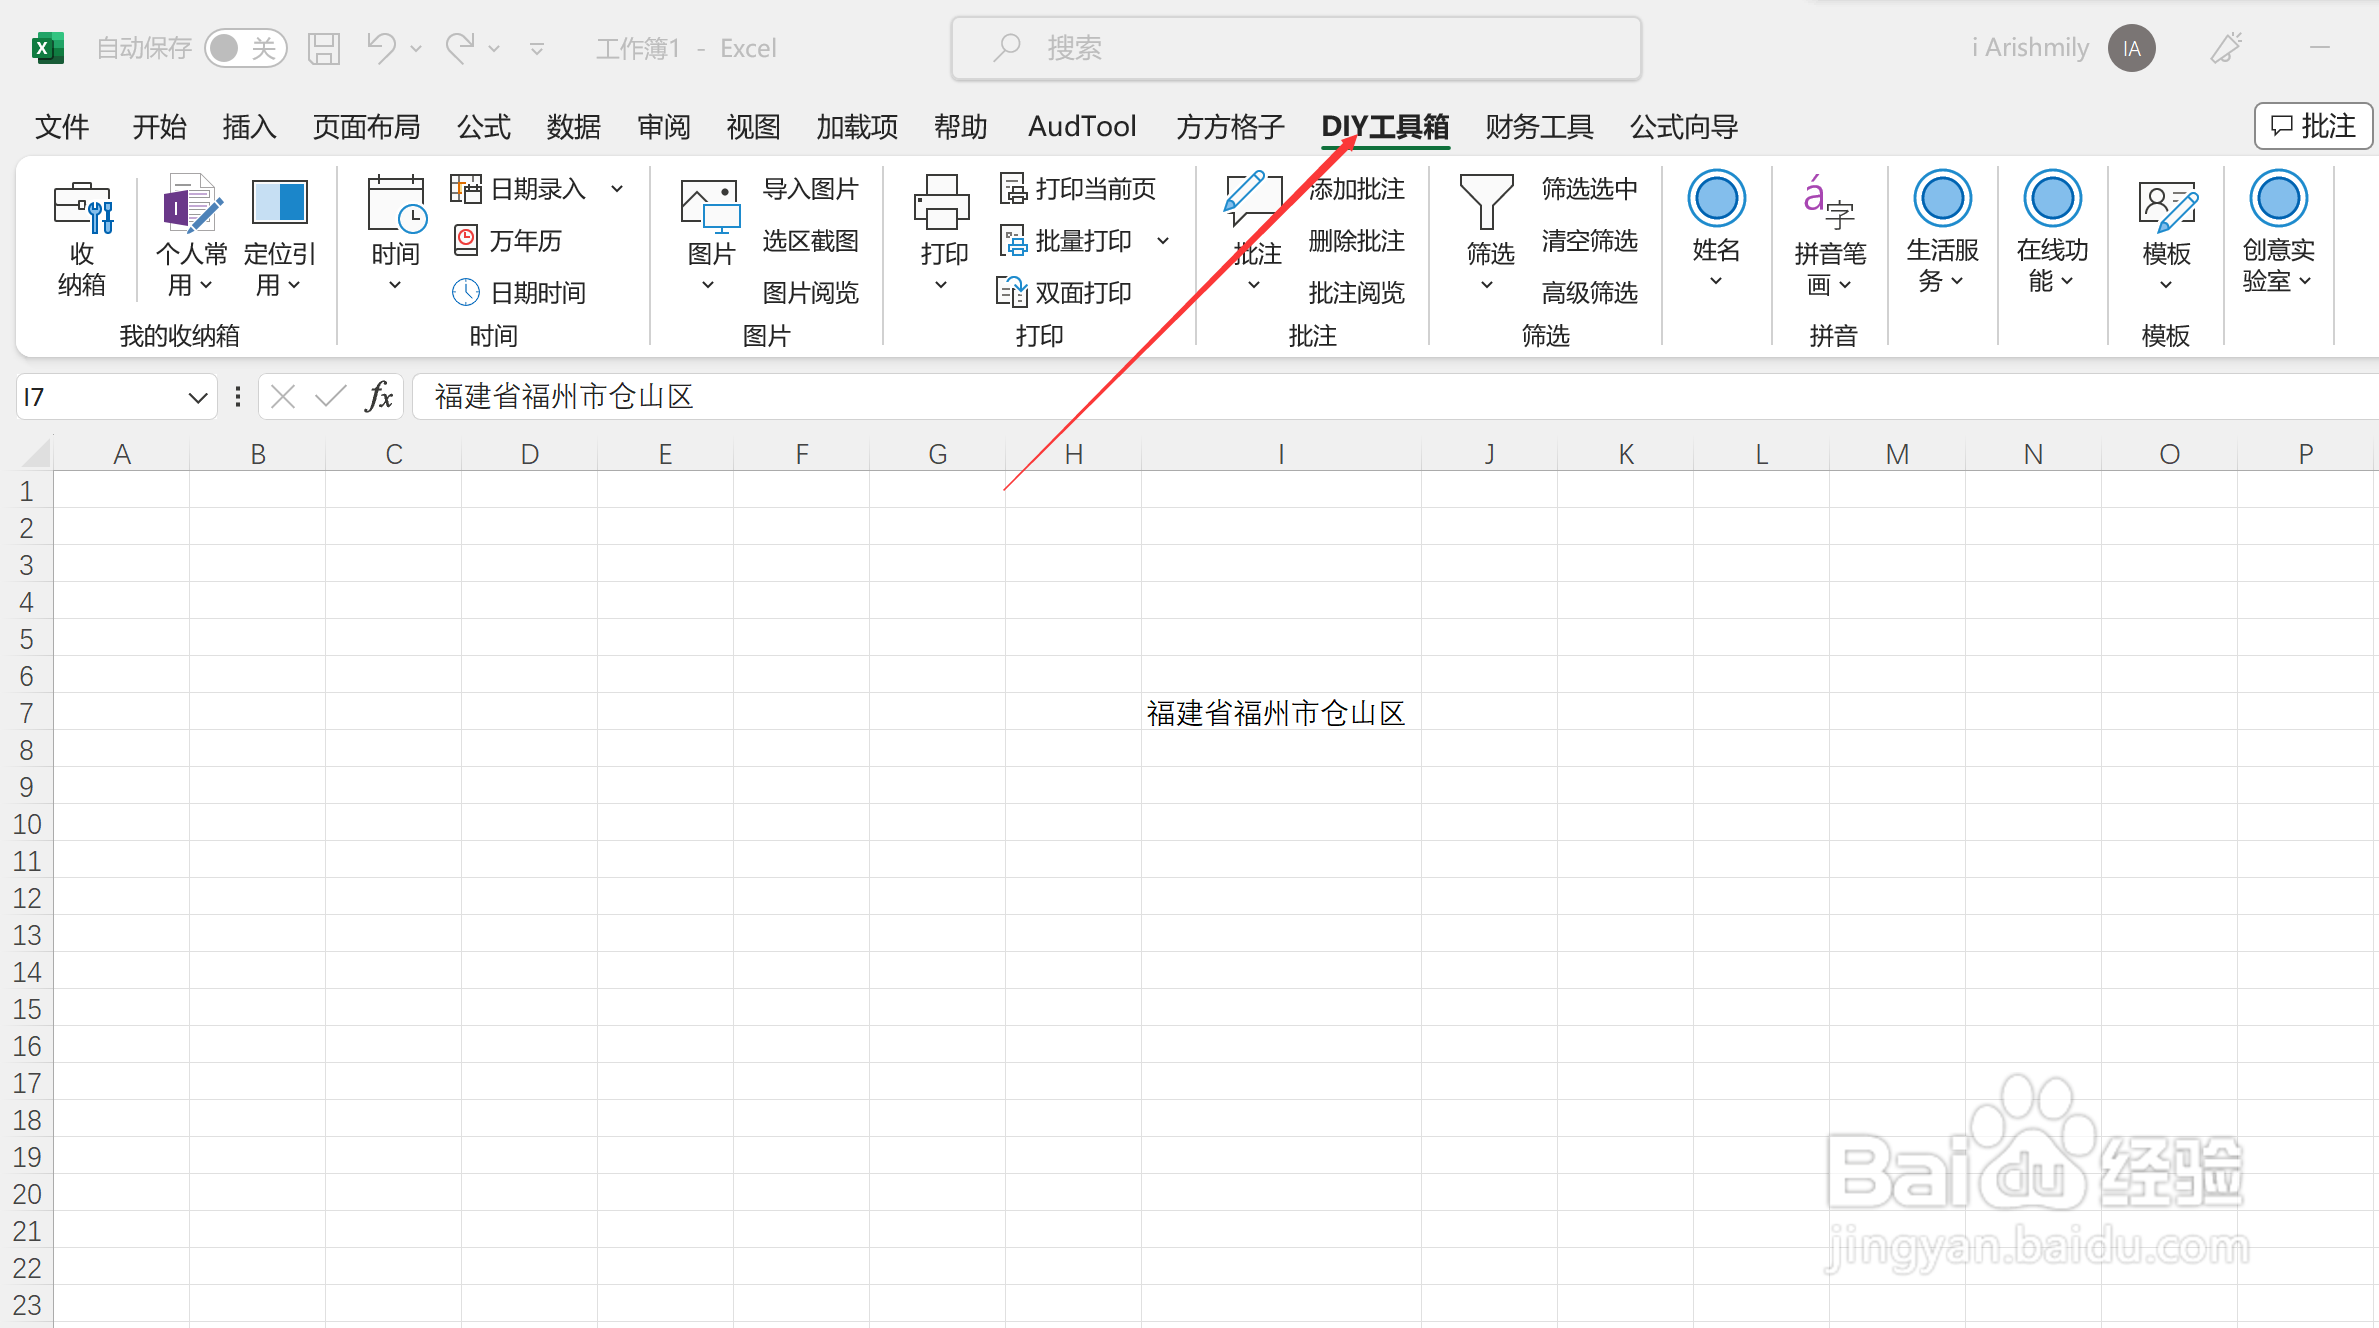Viewport: 2379px width, 1328px height.
Task: Click 批注阅览 button
Action: point(1356,293)
